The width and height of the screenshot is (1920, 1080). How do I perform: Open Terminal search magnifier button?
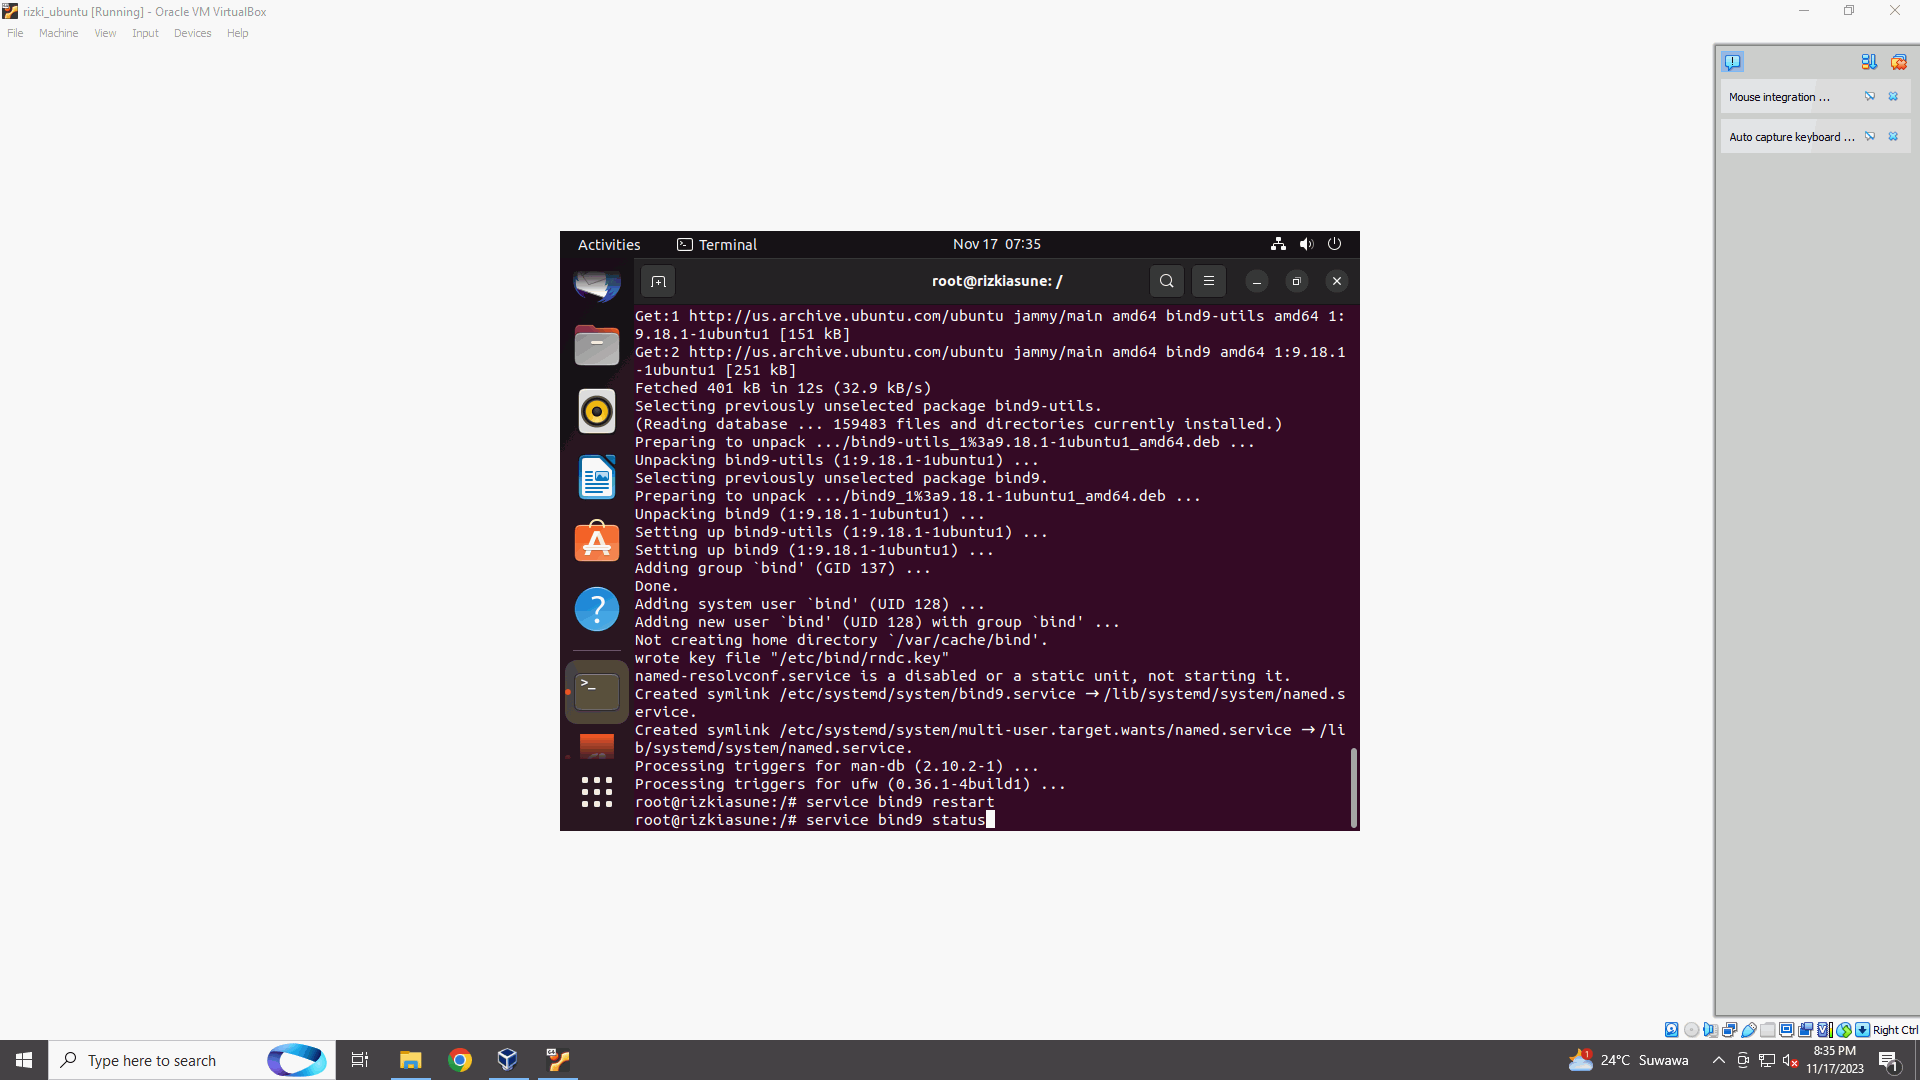point(1167,281)
